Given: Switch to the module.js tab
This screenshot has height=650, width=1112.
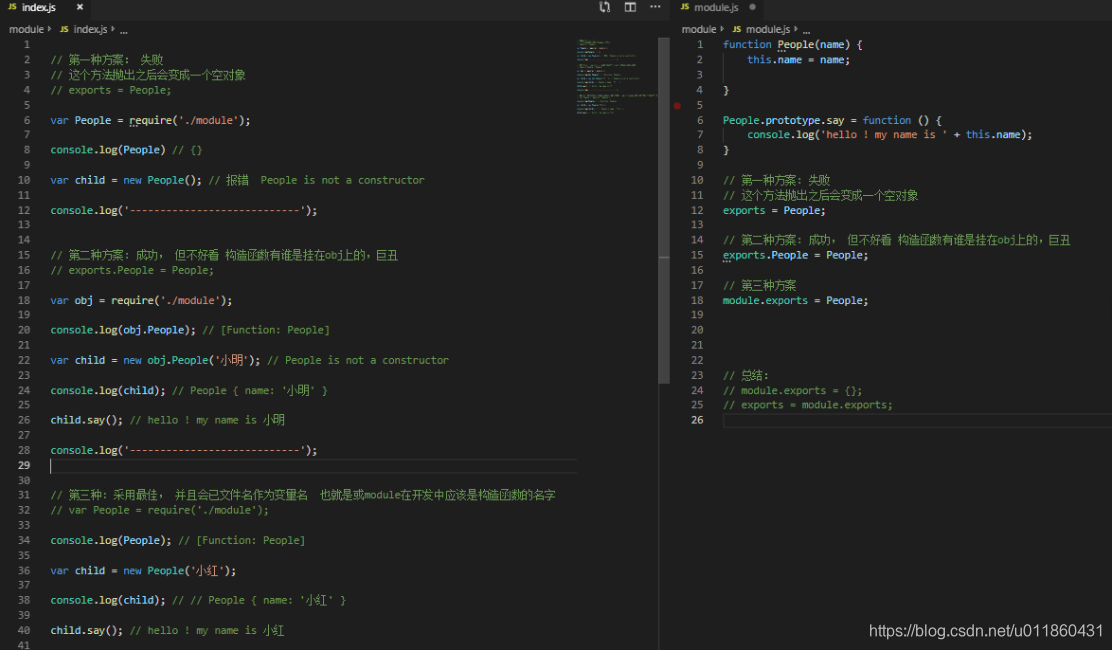Looking at the screenshot, I should tap(716, 7).
